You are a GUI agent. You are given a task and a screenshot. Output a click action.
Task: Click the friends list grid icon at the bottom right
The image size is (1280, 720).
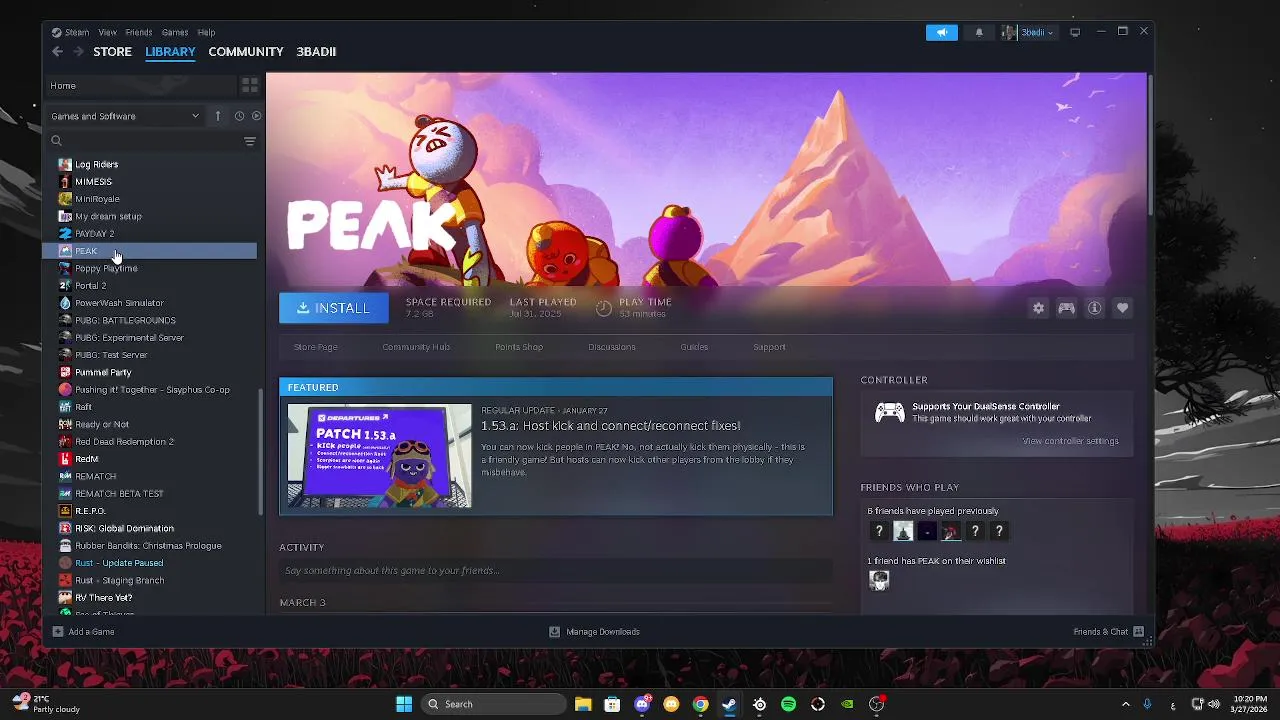(x=1138, y=632)
